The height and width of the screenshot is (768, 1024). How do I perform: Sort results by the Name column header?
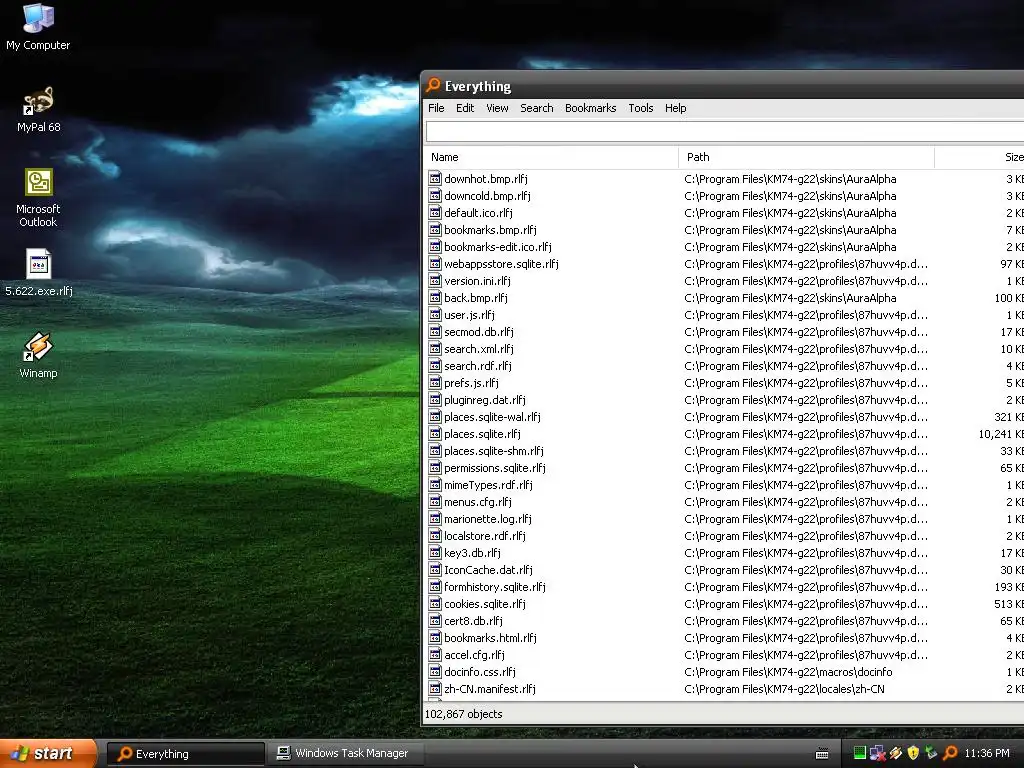click(x=552, y=157)
